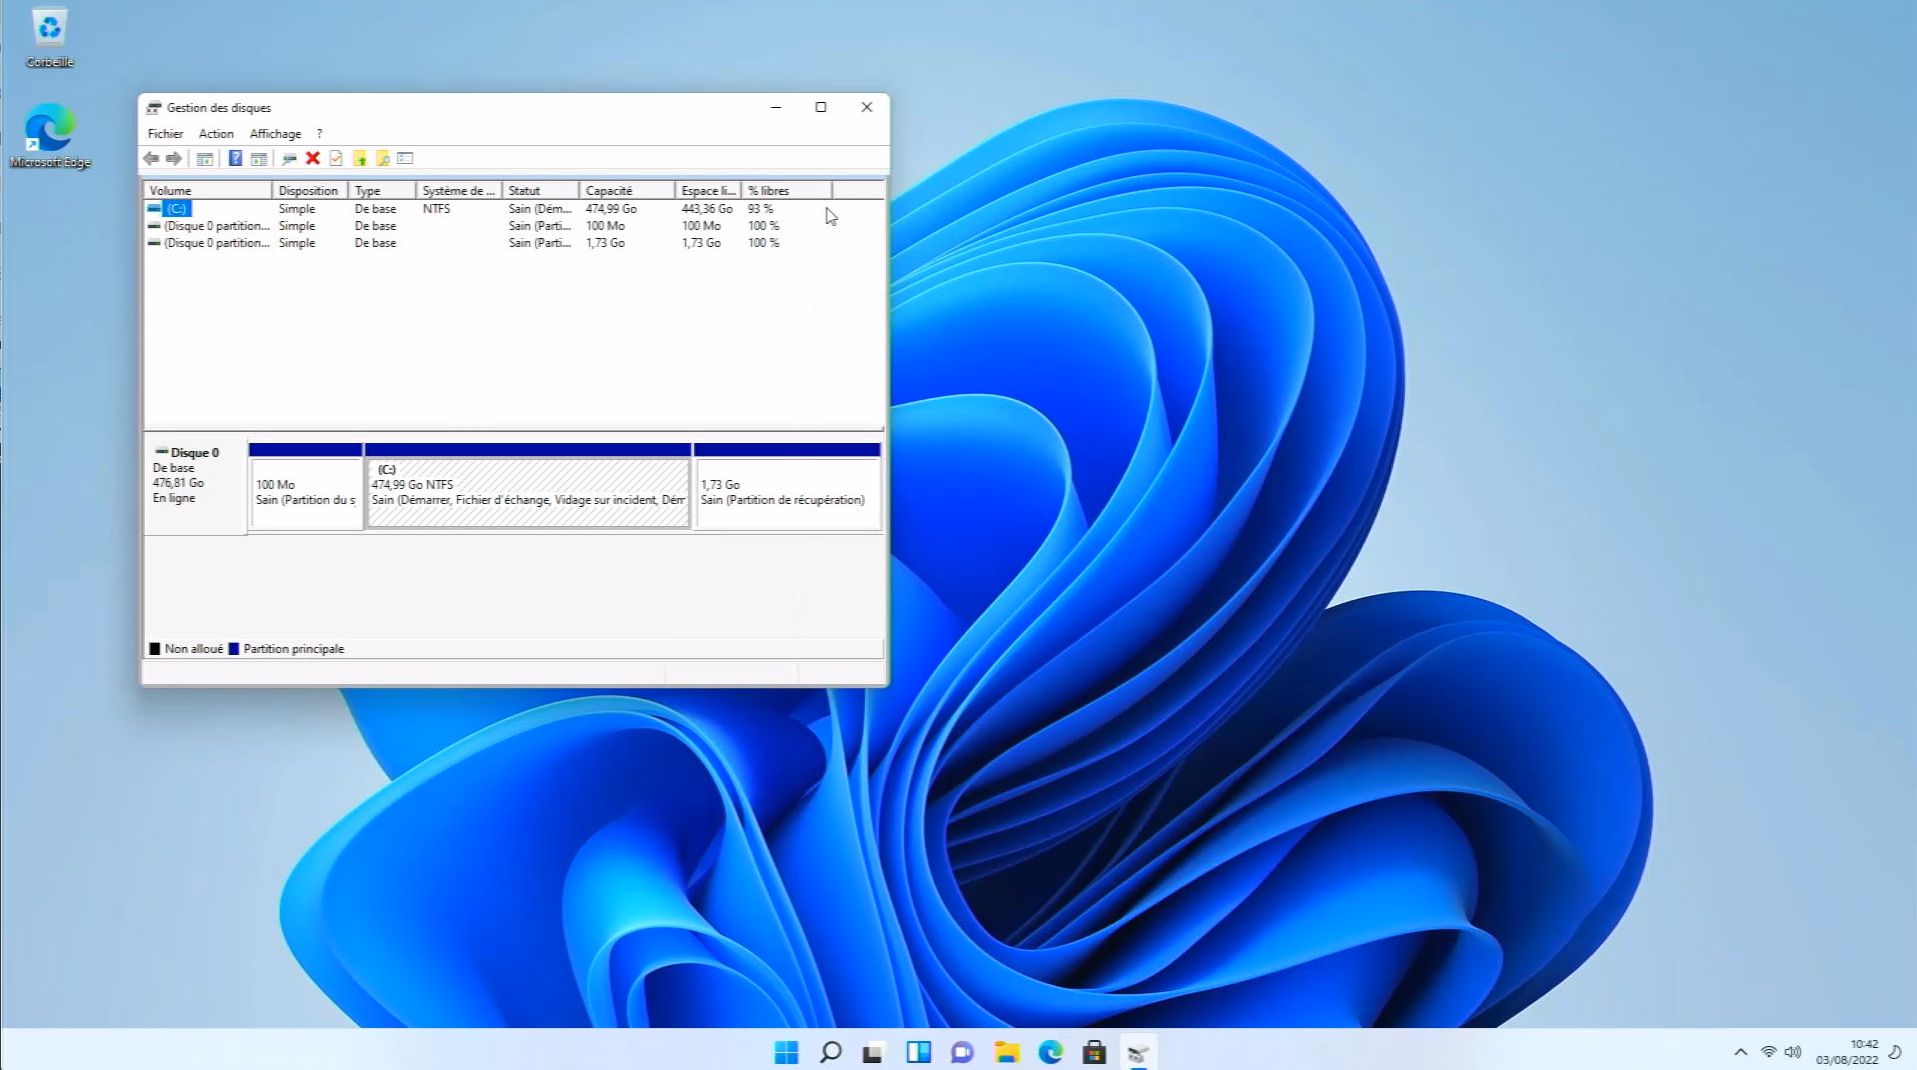Screen dimensions: 1917x1070
Task: Click the Forward arrow in the toolbar
Action: [x=174, y=158]
